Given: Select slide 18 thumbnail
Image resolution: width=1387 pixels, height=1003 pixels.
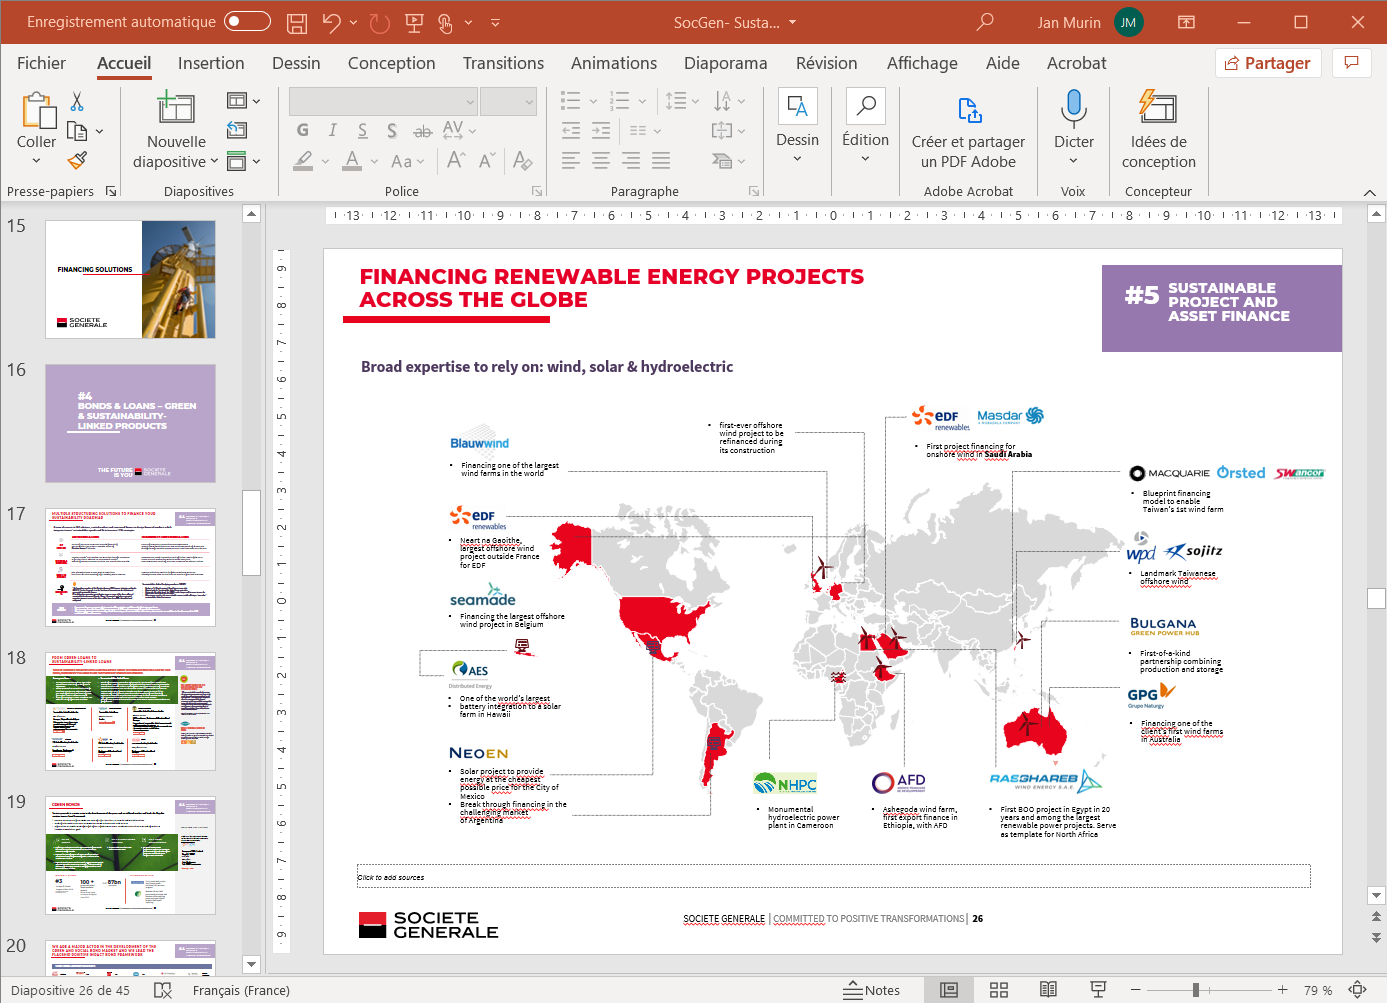Looking at the screenshot, I should pyautogui.click(x=130, y=711).
